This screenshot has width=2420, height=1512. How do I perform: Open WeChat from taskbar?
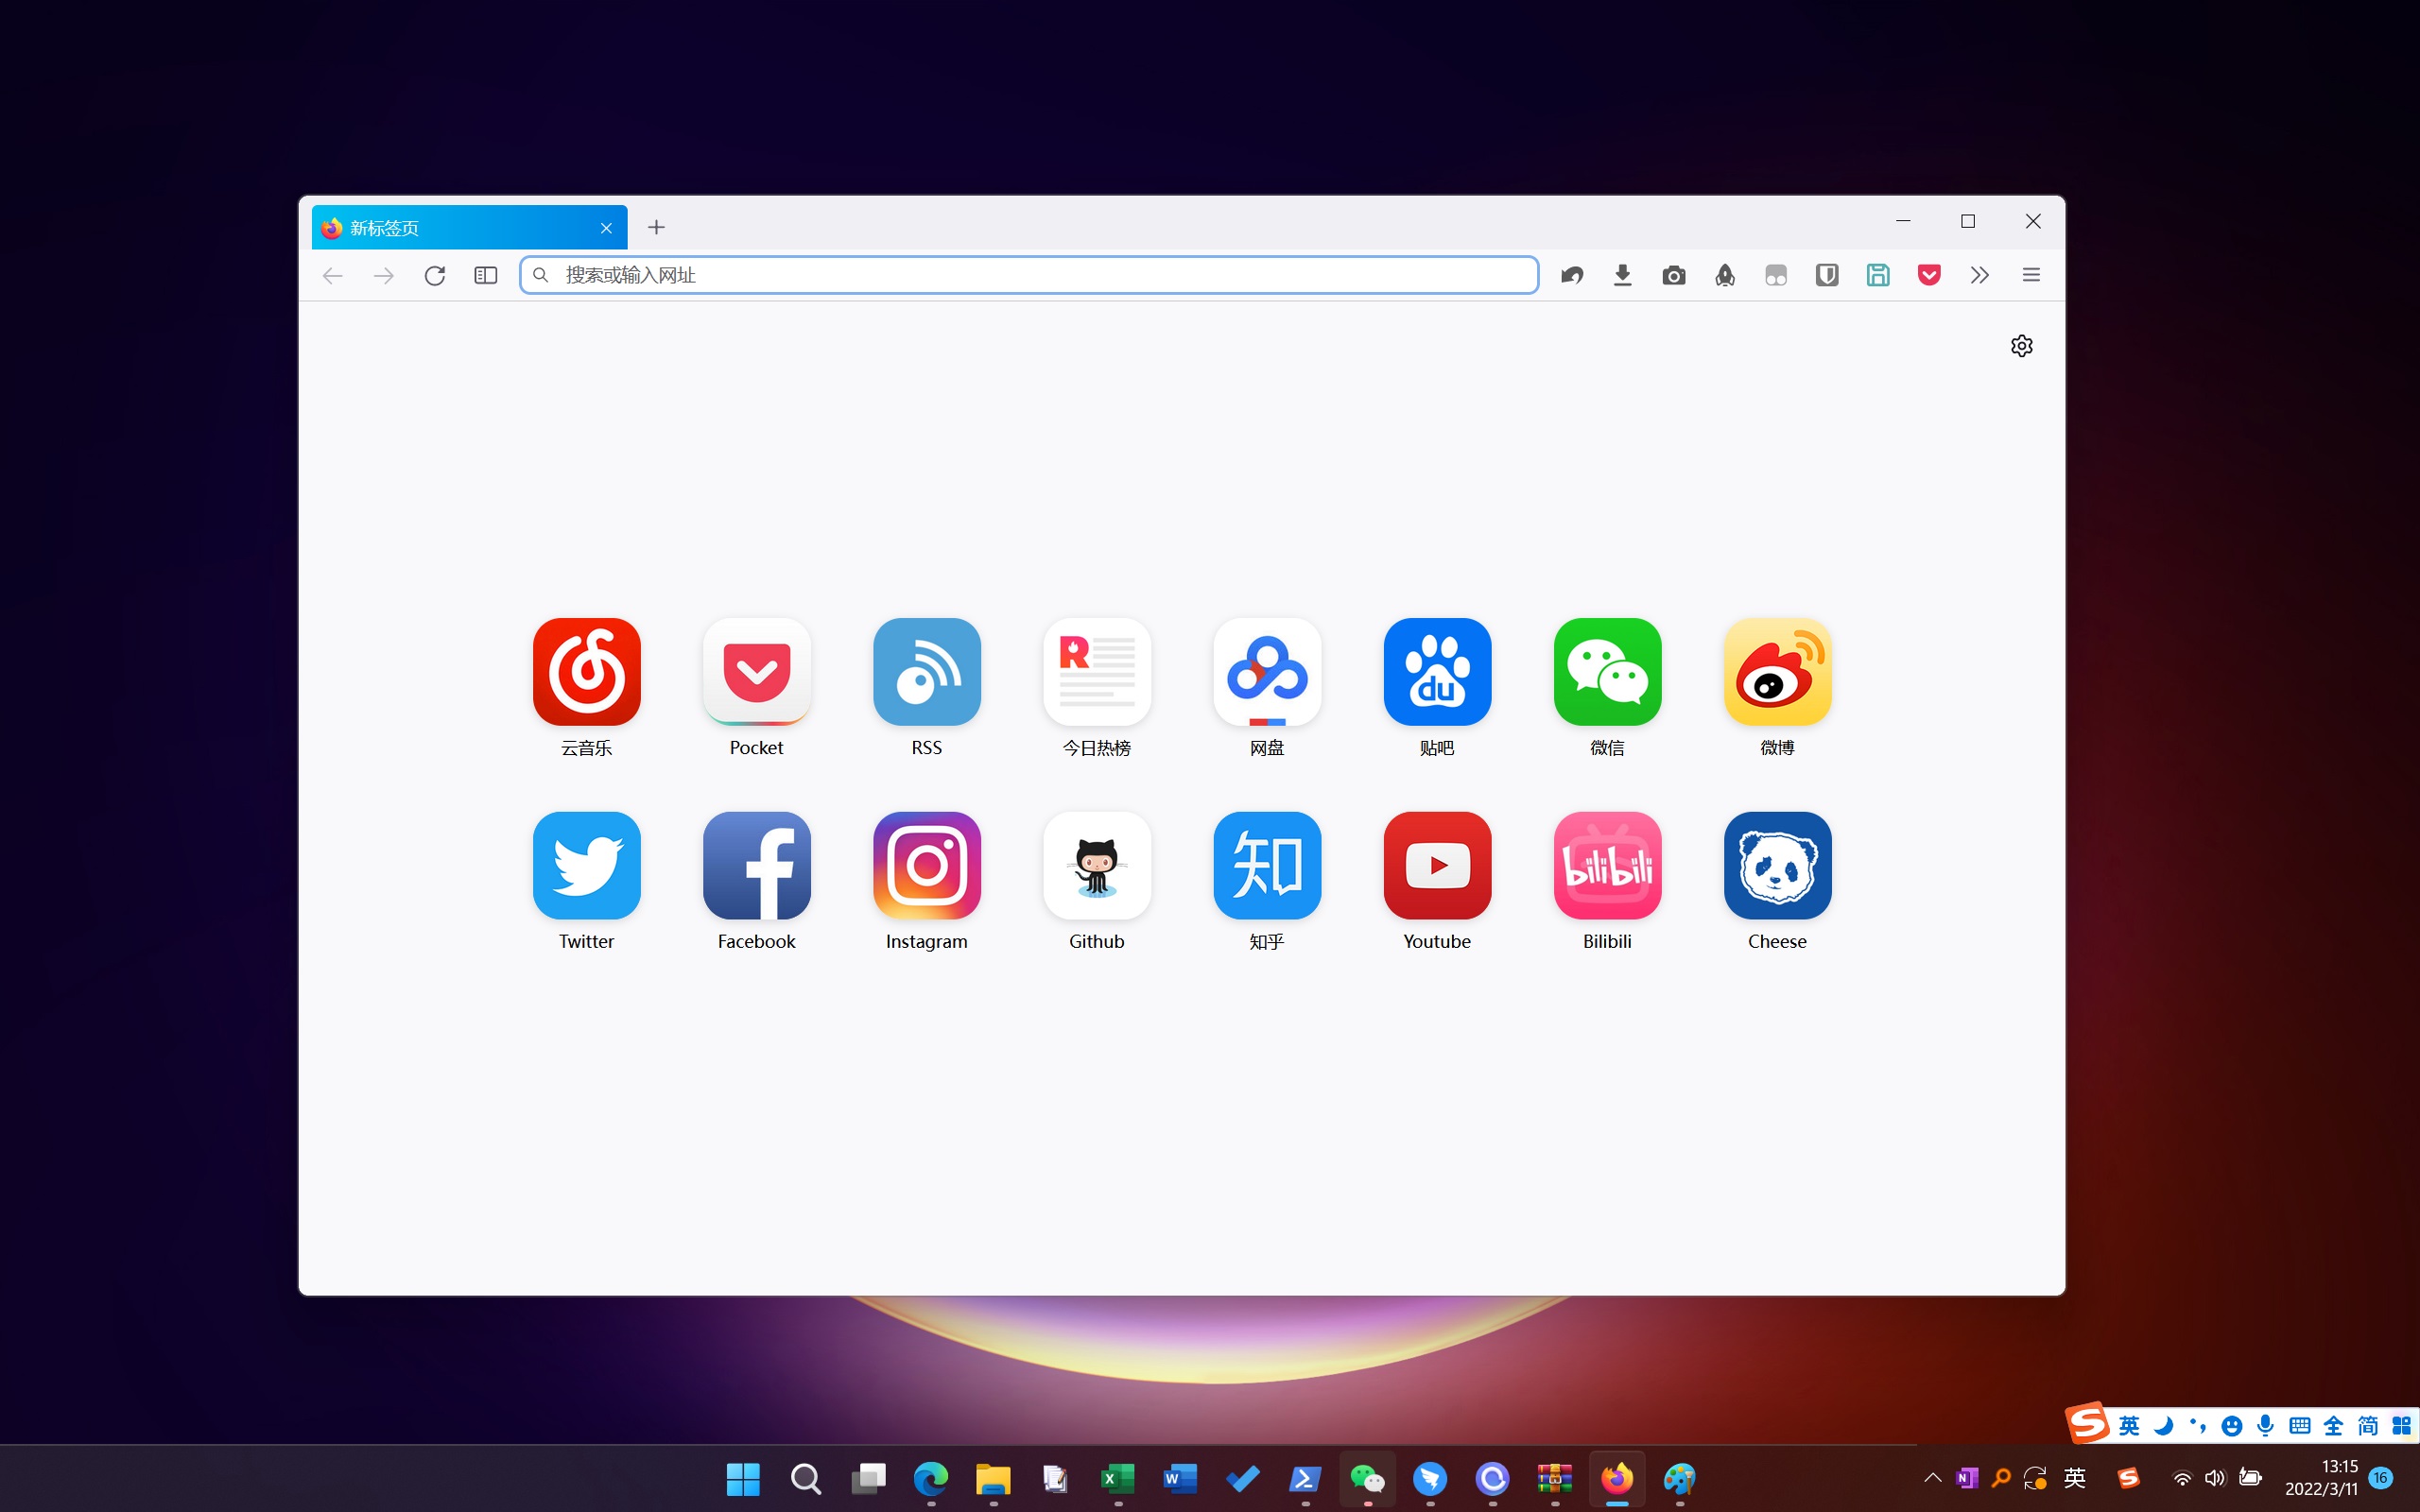(x=1367, y=1478)
